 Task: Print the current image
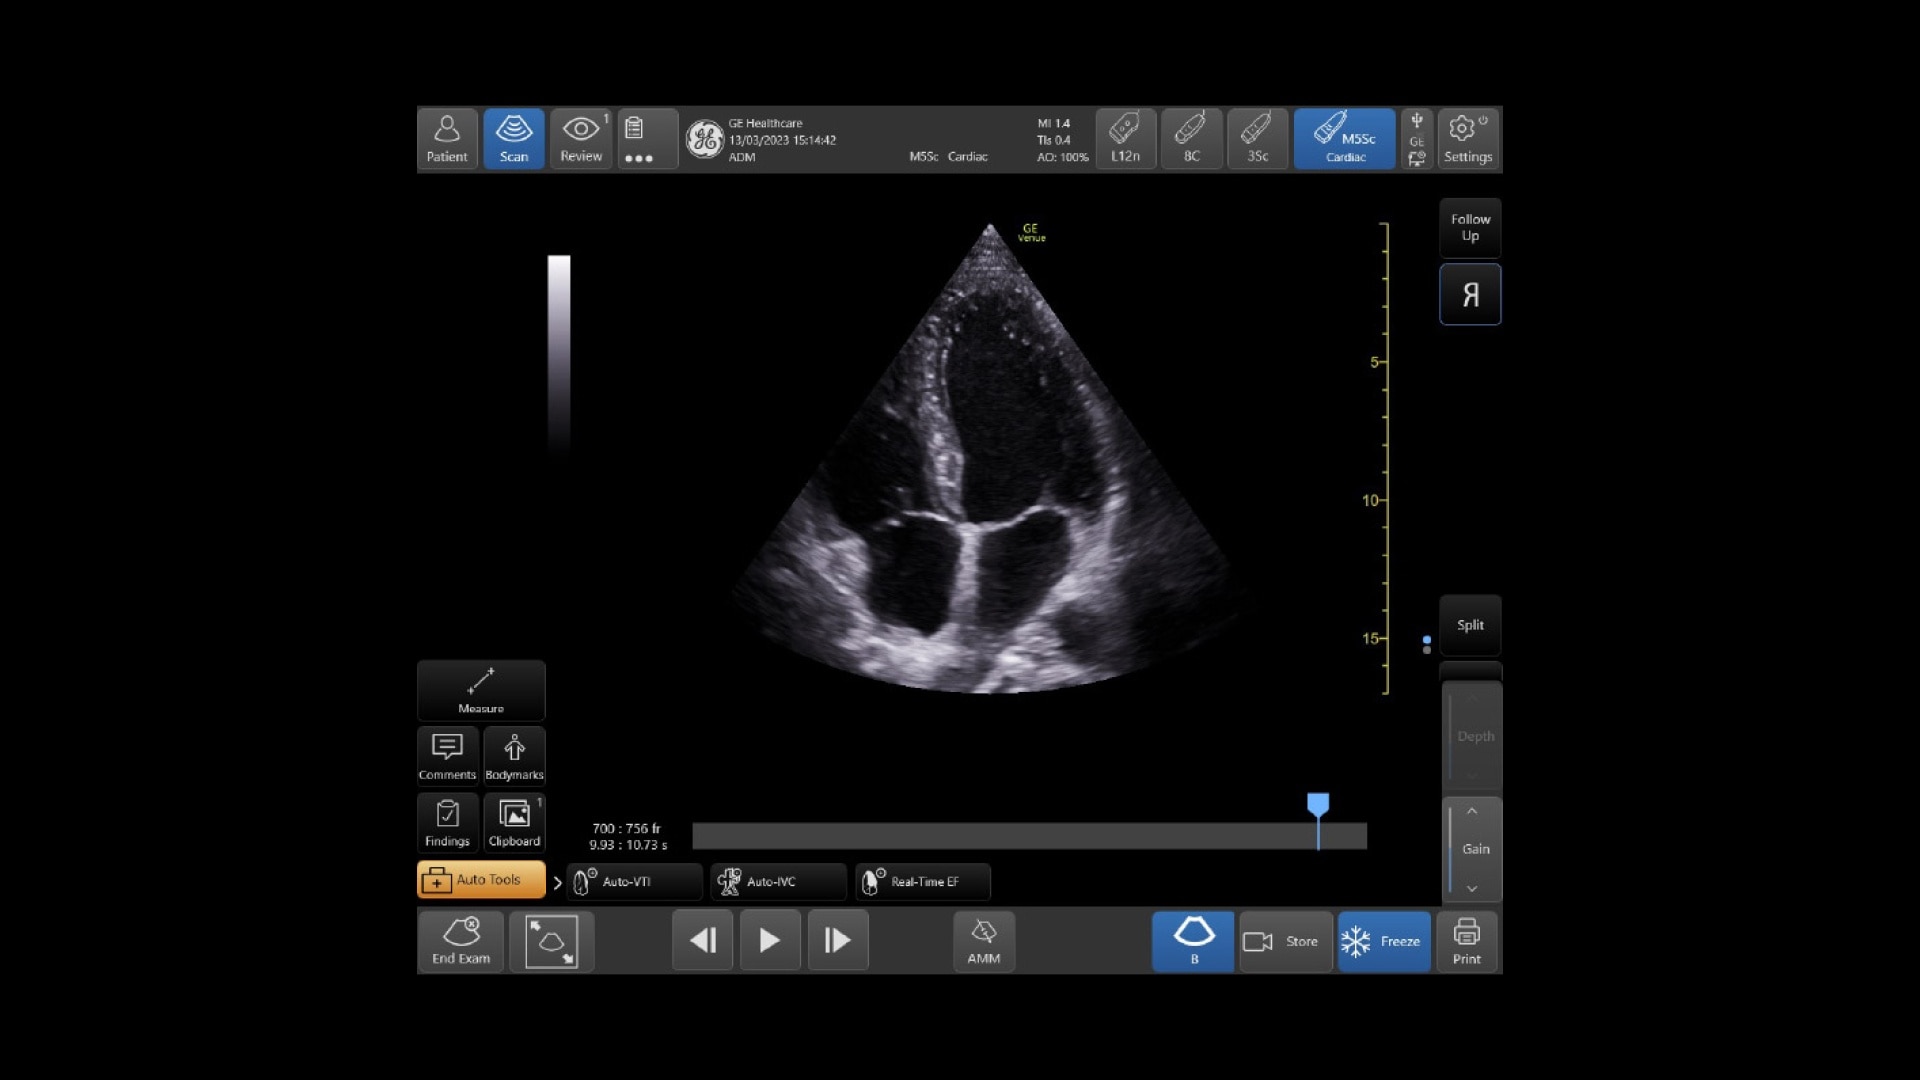pyautogui.click(x=1467, y=941)
